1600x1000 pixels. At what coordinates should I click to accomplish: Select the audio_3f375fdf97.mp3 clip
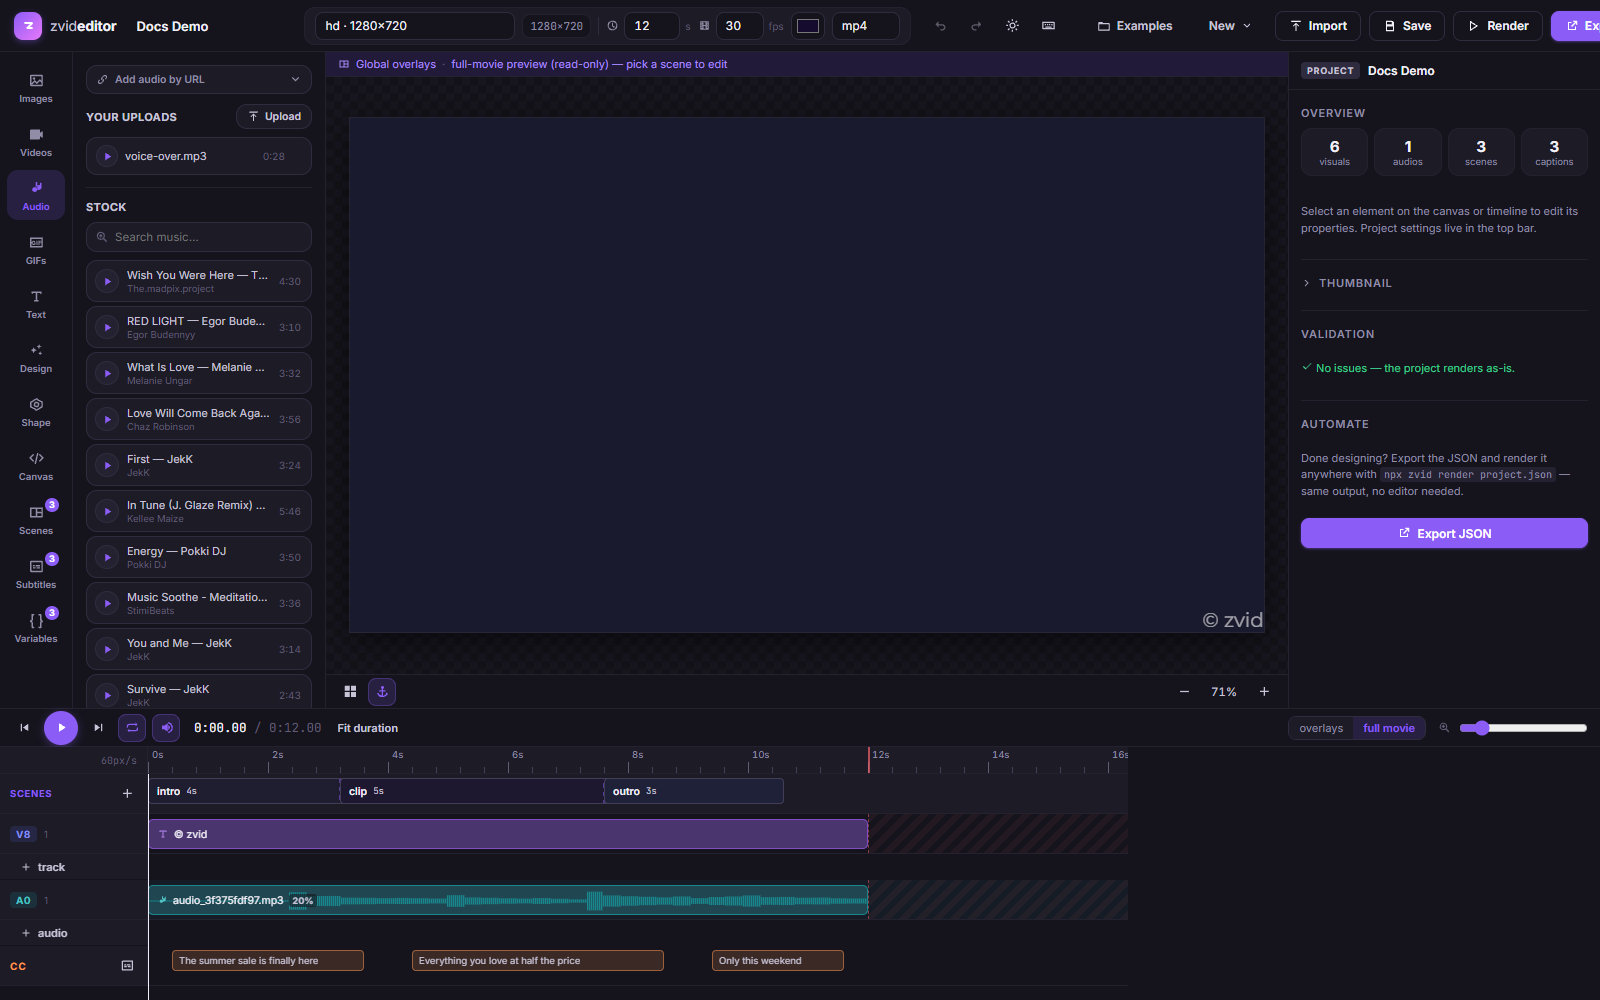[x=508, y=900]
